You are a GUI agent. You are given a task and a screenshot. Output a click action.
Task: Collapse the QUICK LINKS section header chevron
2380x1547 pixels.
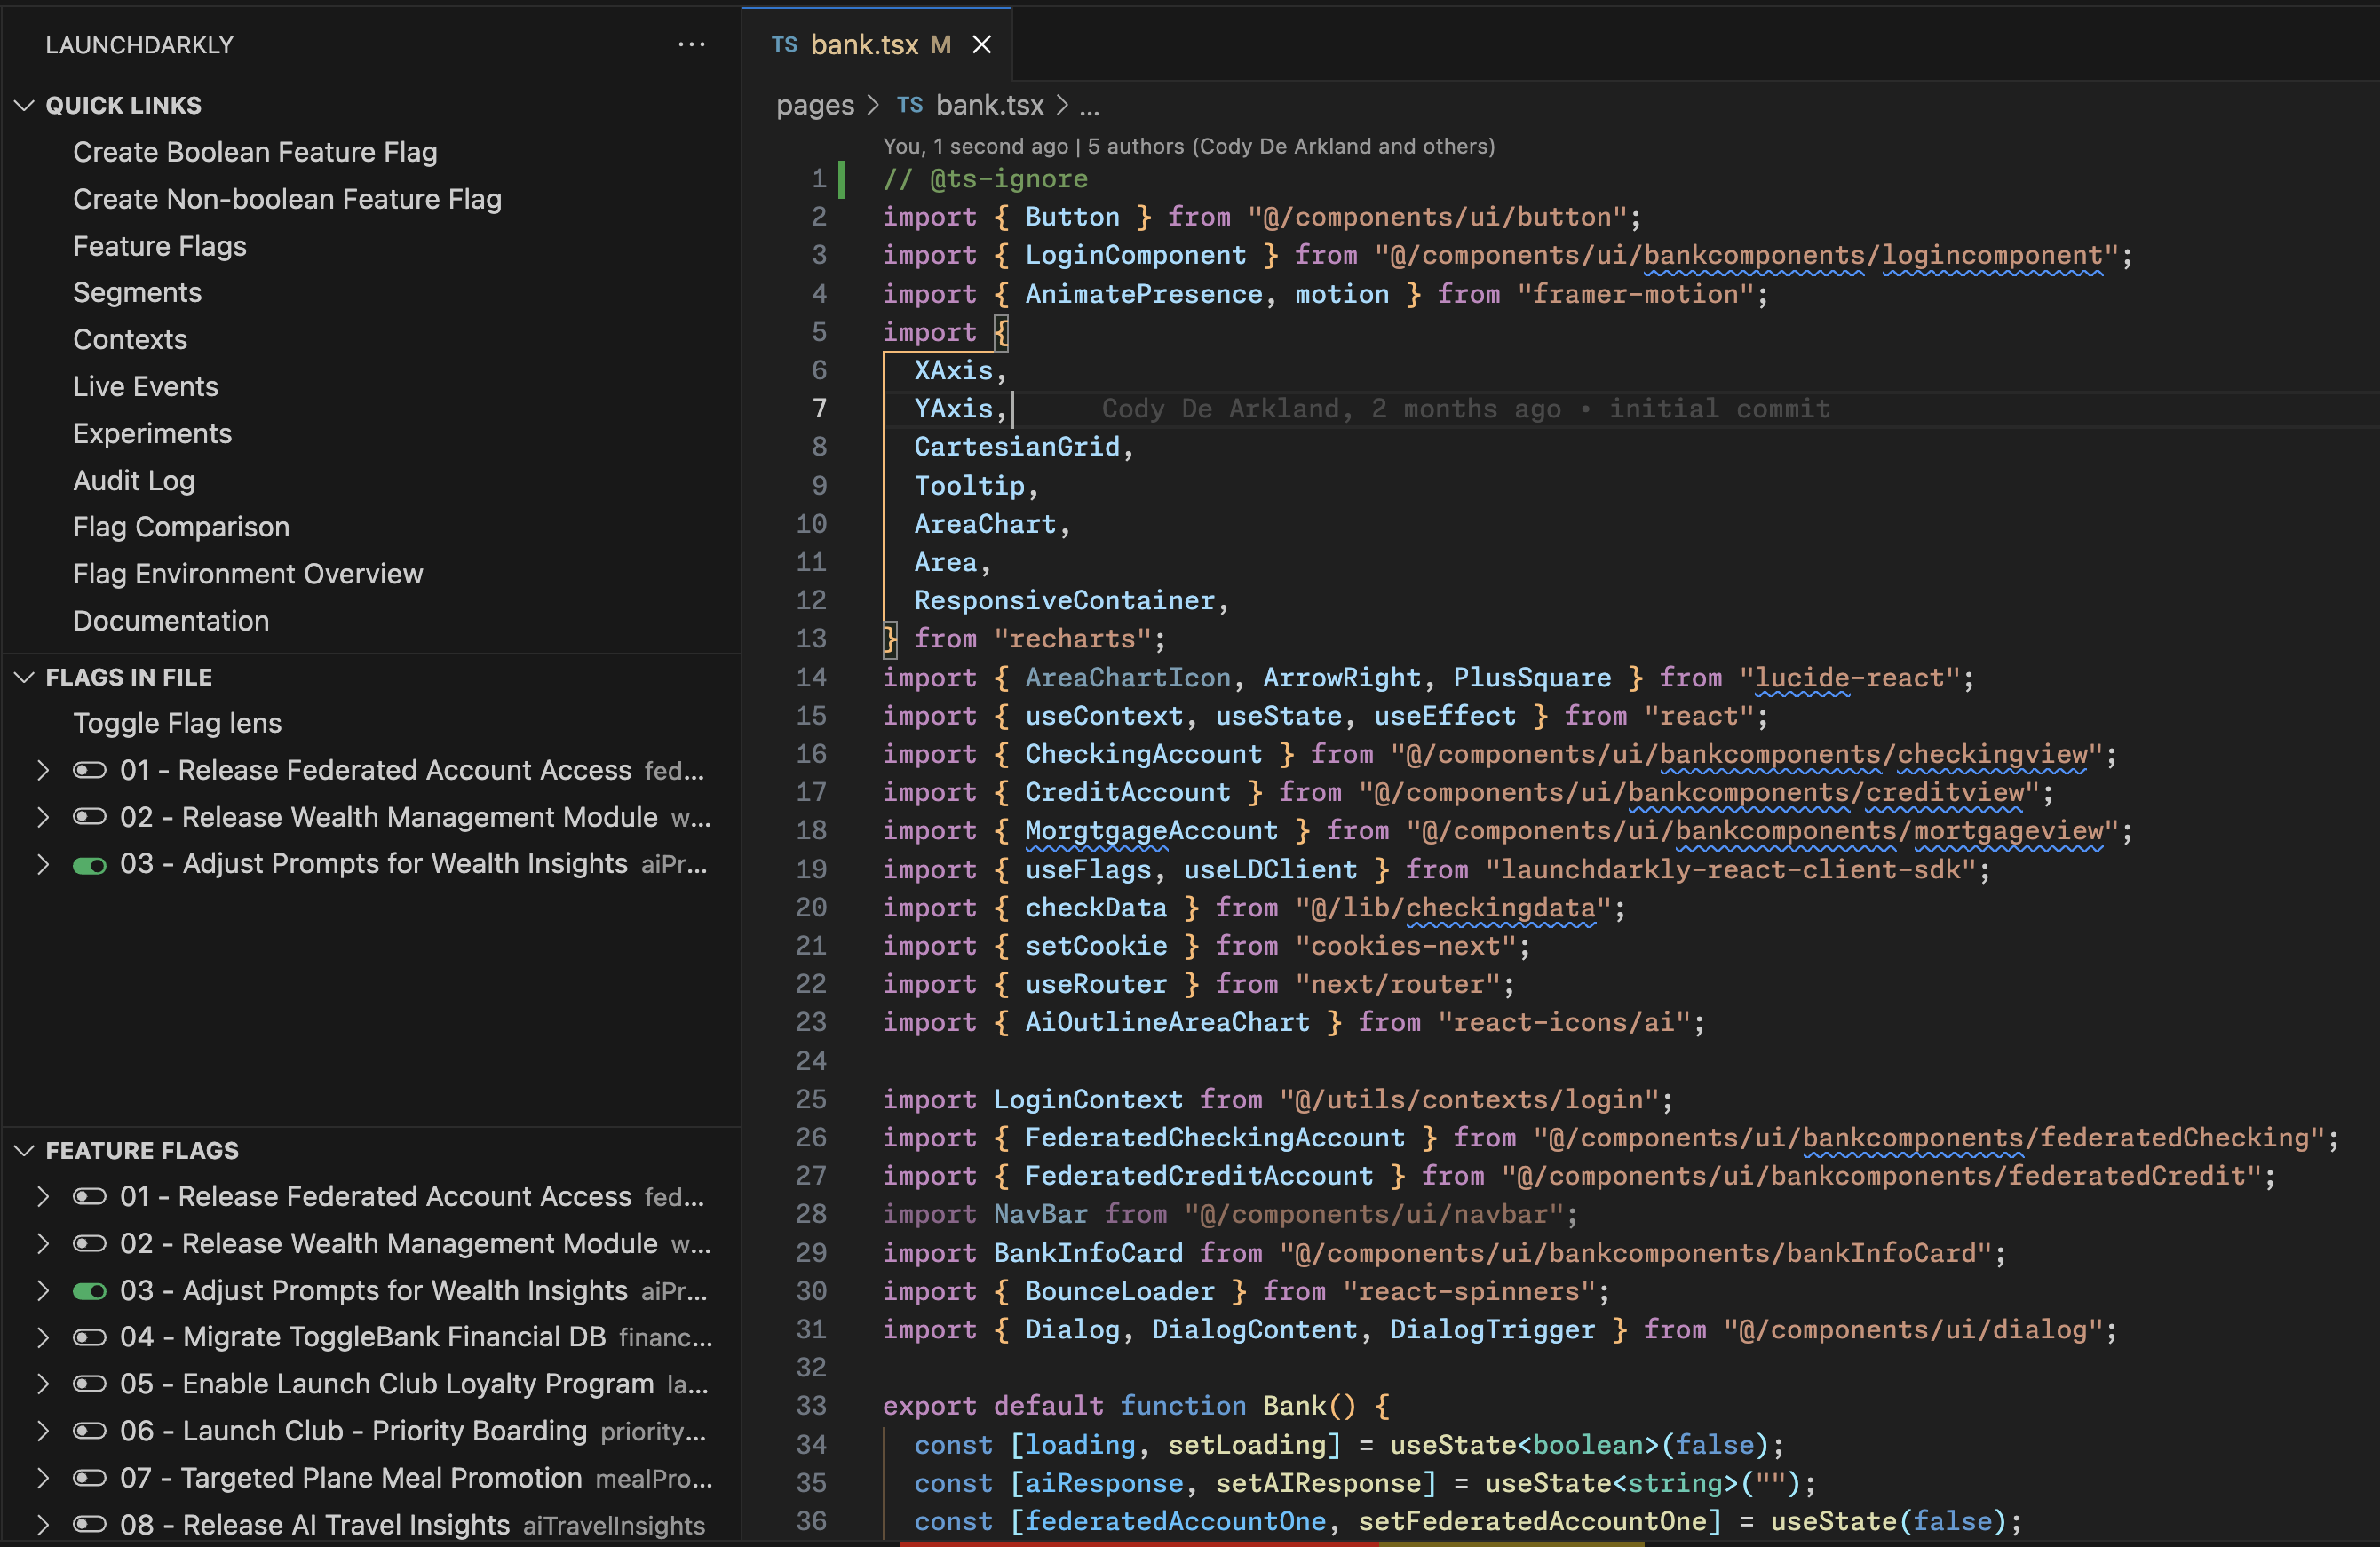(x=25, y=105)
